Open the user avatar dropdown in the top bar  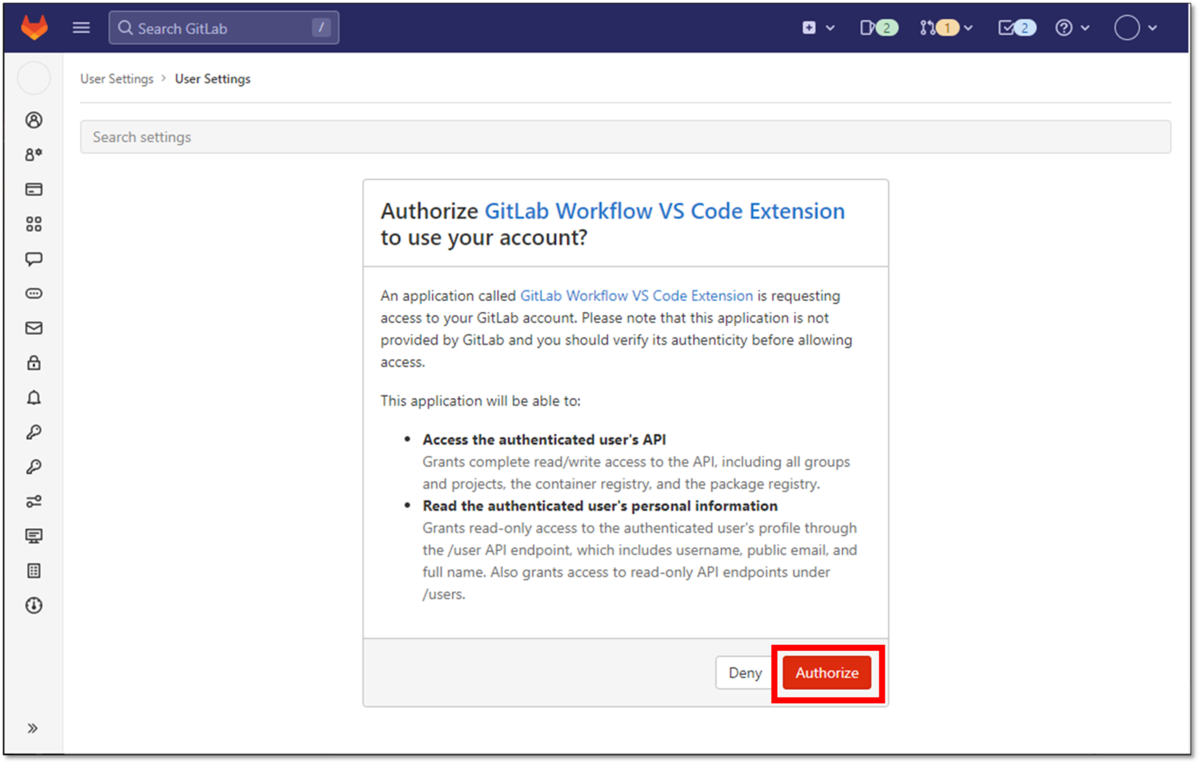1136,28
